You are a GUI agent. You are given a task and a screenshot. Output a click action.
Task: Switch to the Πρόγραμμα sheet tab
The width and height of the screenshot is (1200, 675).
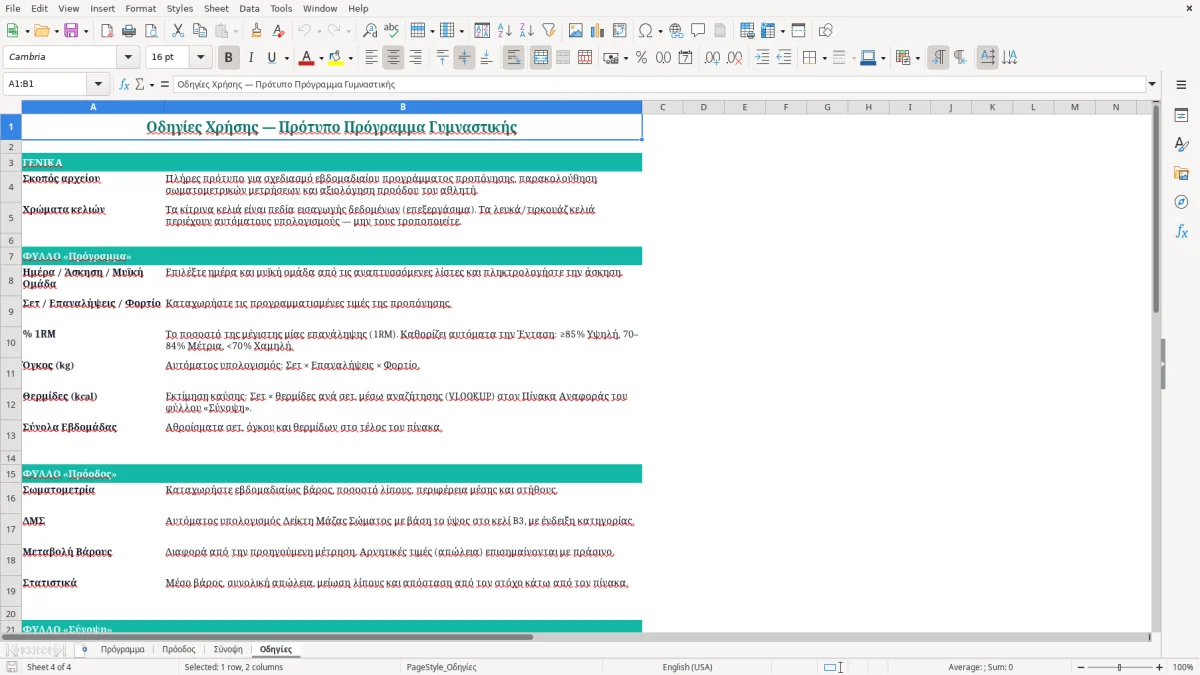click(122, 649)
